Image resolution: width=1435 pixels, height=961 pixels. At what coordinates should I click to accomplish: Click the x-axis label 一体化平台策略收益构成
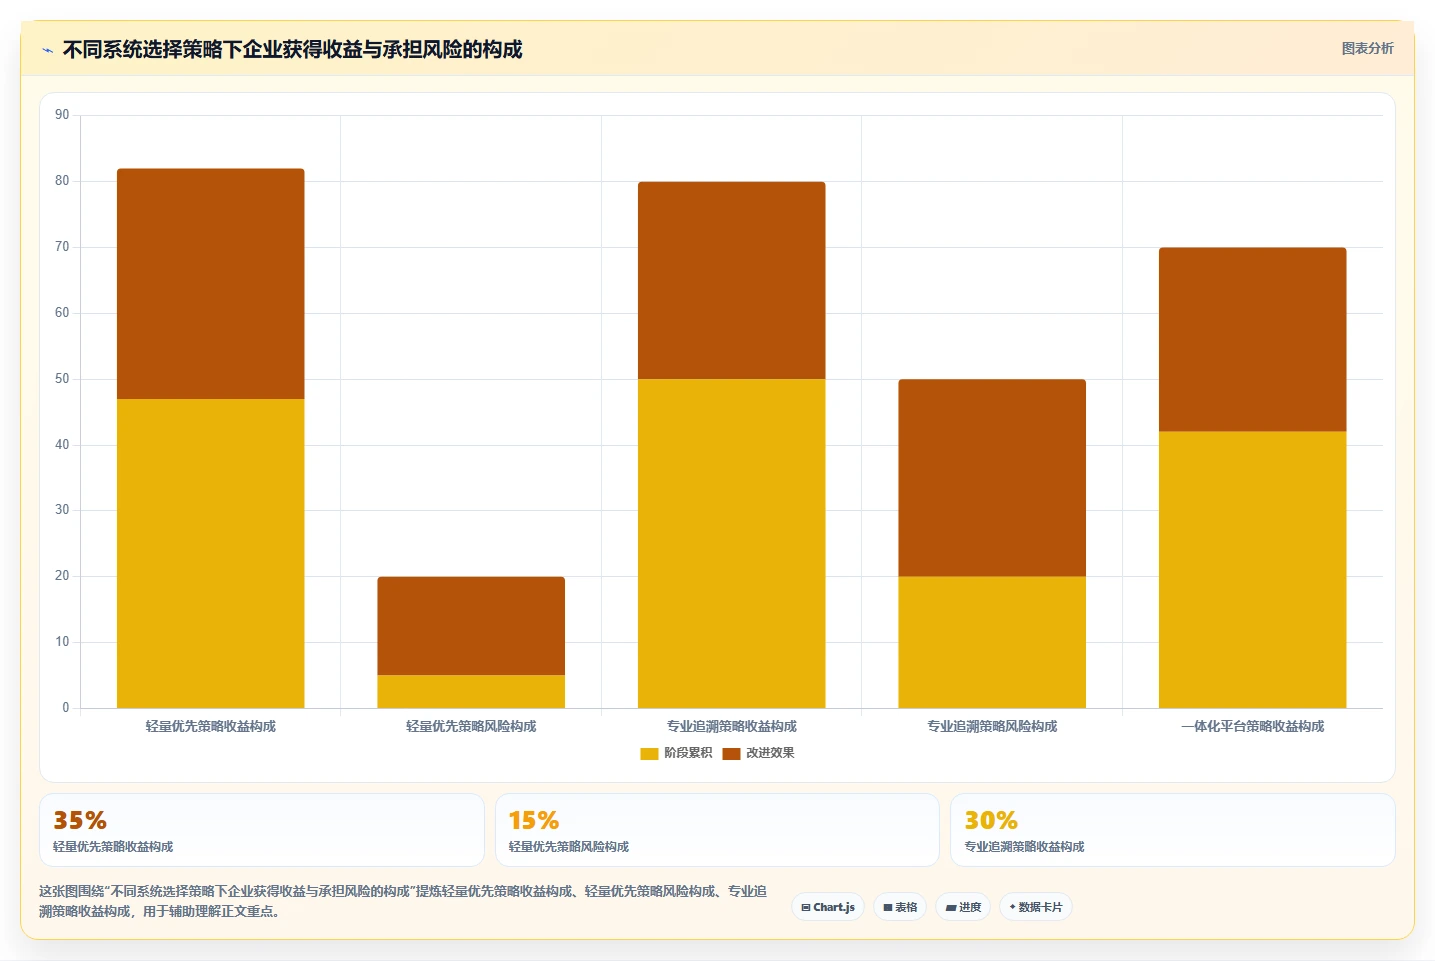point(1253,726)
